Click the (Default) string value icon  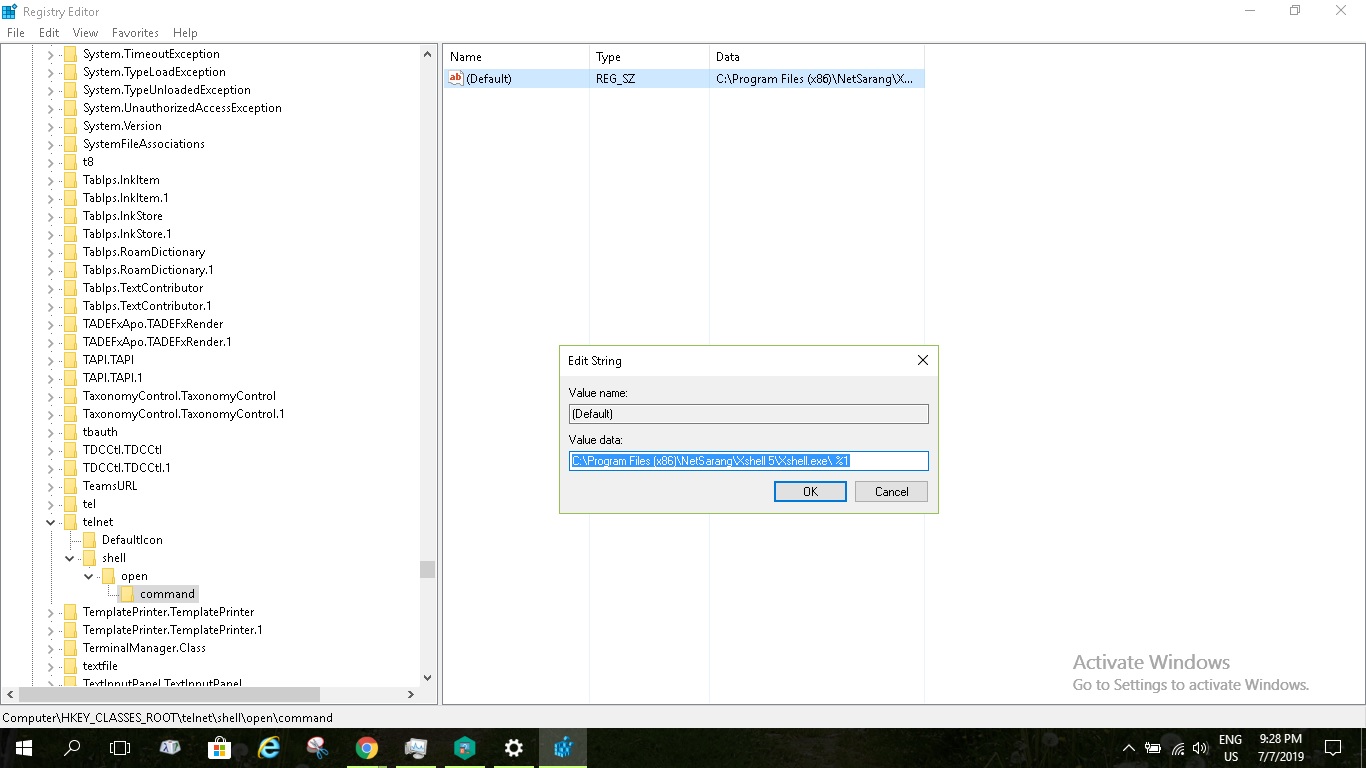(x=456, y=78)
